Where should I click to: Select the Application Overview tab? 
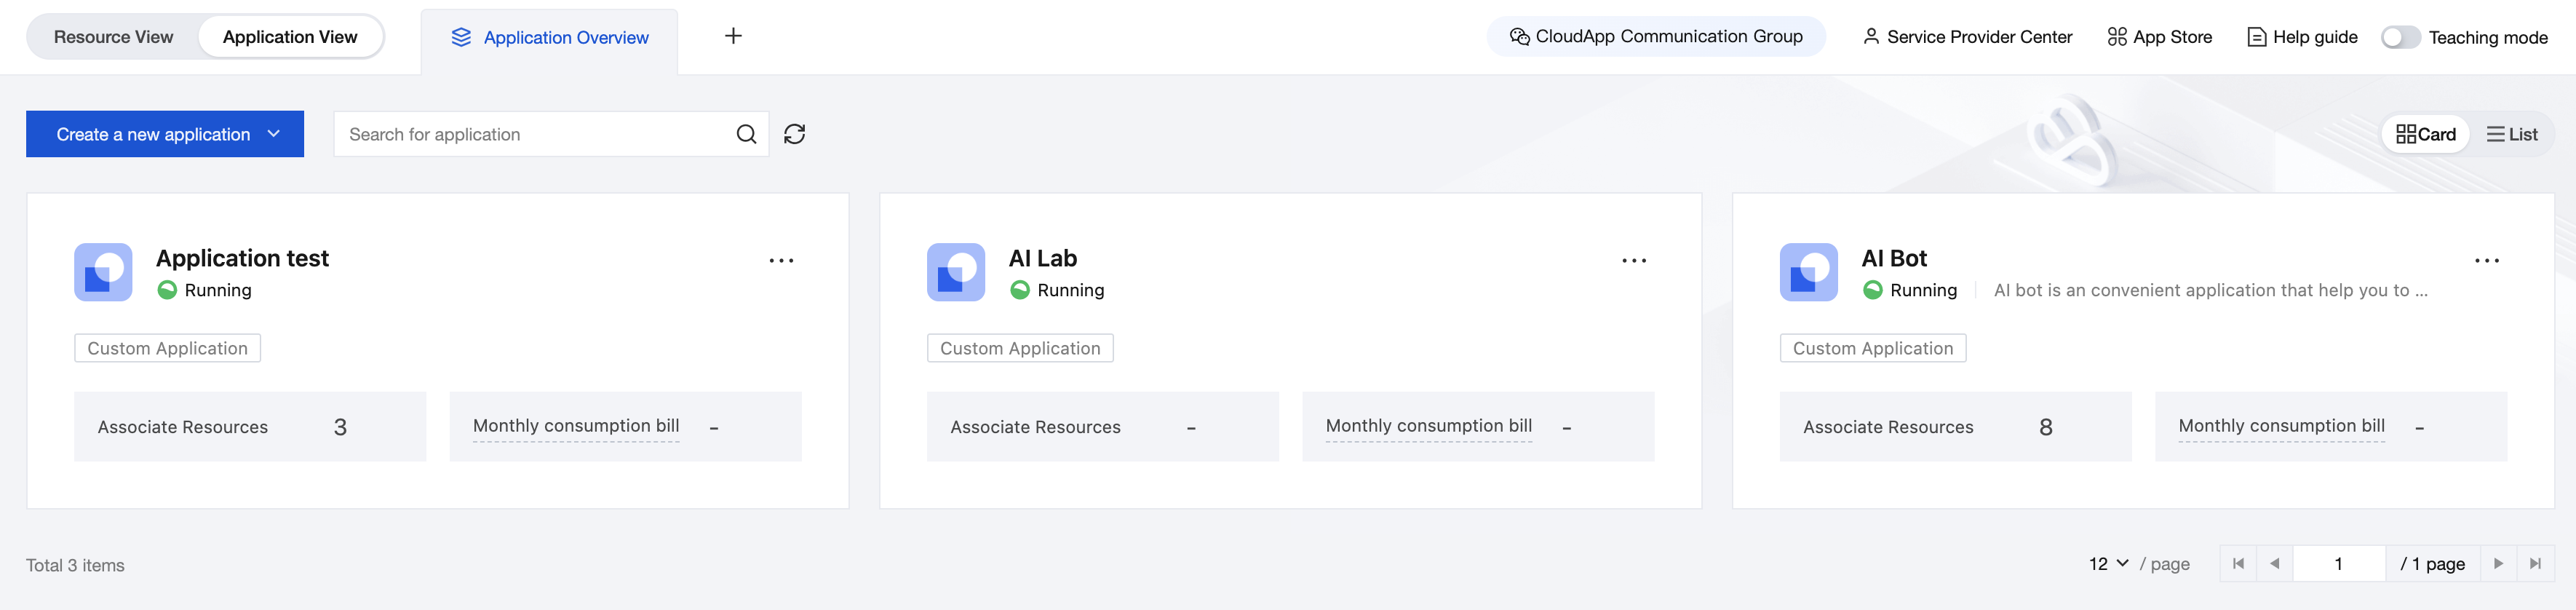tap(550, 38)
